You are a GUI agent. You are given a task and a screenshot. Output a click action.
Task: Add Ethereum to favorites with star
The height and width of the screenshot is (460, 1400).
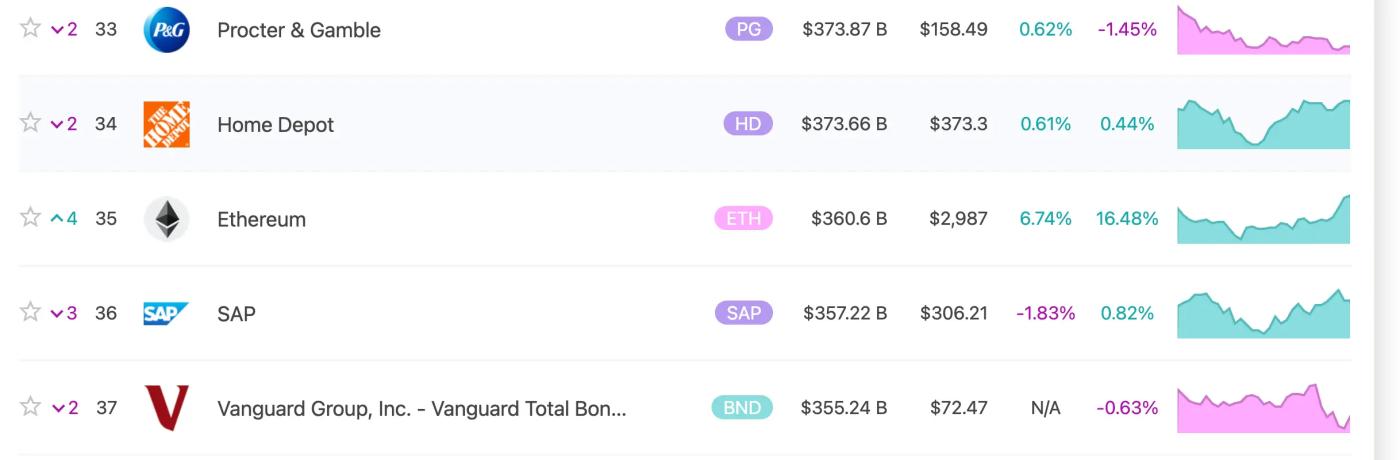(x=31, y=218)
